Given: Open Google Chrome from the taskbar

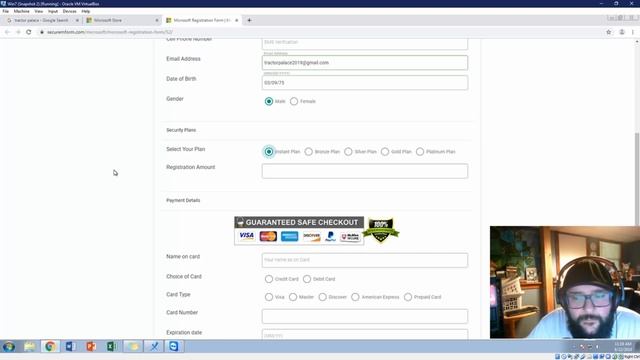Looking at the screenshot, I should coord(50,347).
